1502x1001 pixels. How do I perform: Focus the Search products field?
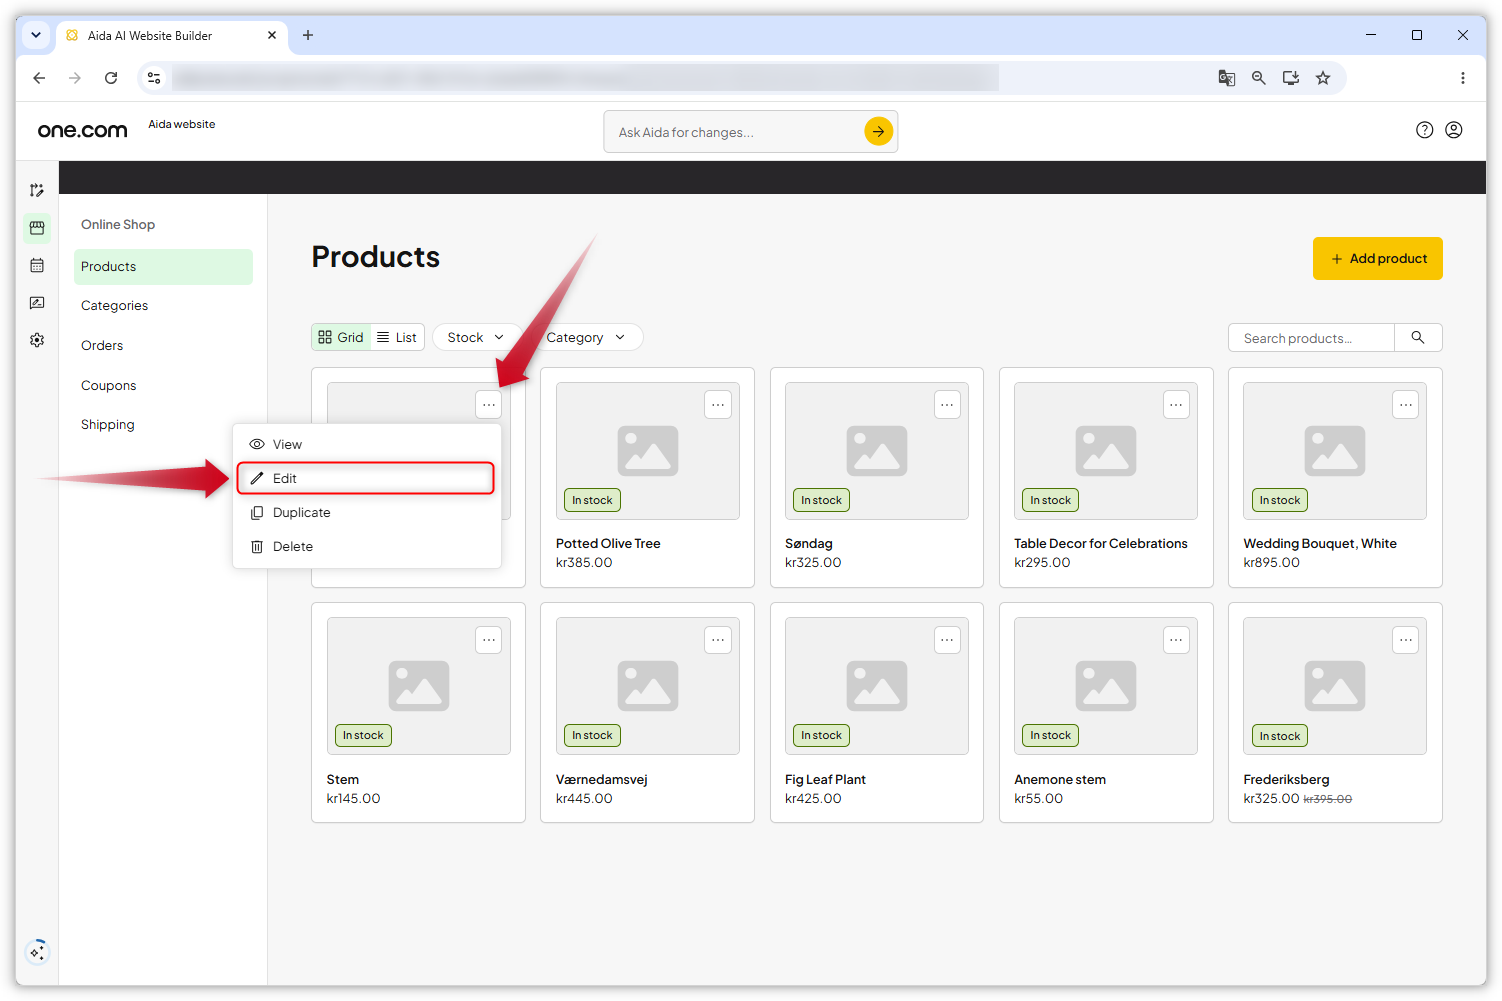[x=1311, y=338]
